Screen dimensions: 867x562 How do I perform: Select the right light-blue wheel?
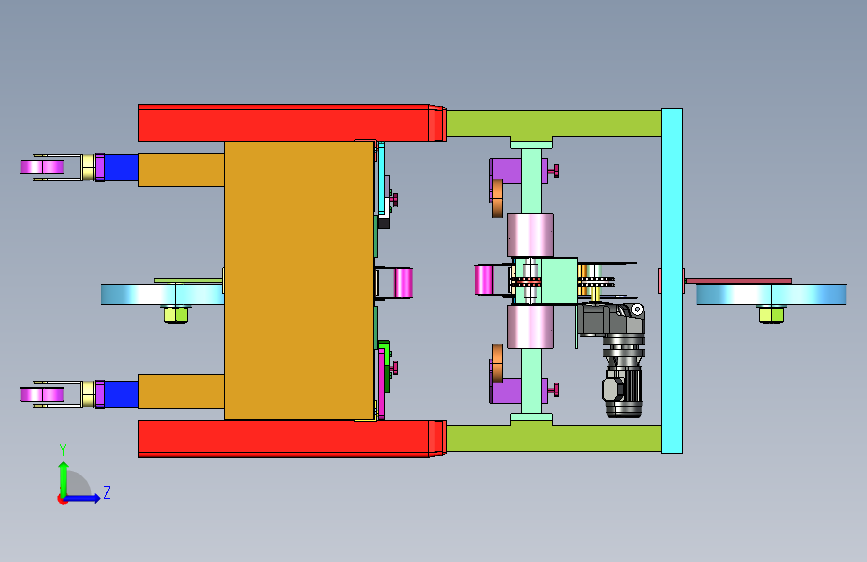pyautogui.click(x=771, y=294)
